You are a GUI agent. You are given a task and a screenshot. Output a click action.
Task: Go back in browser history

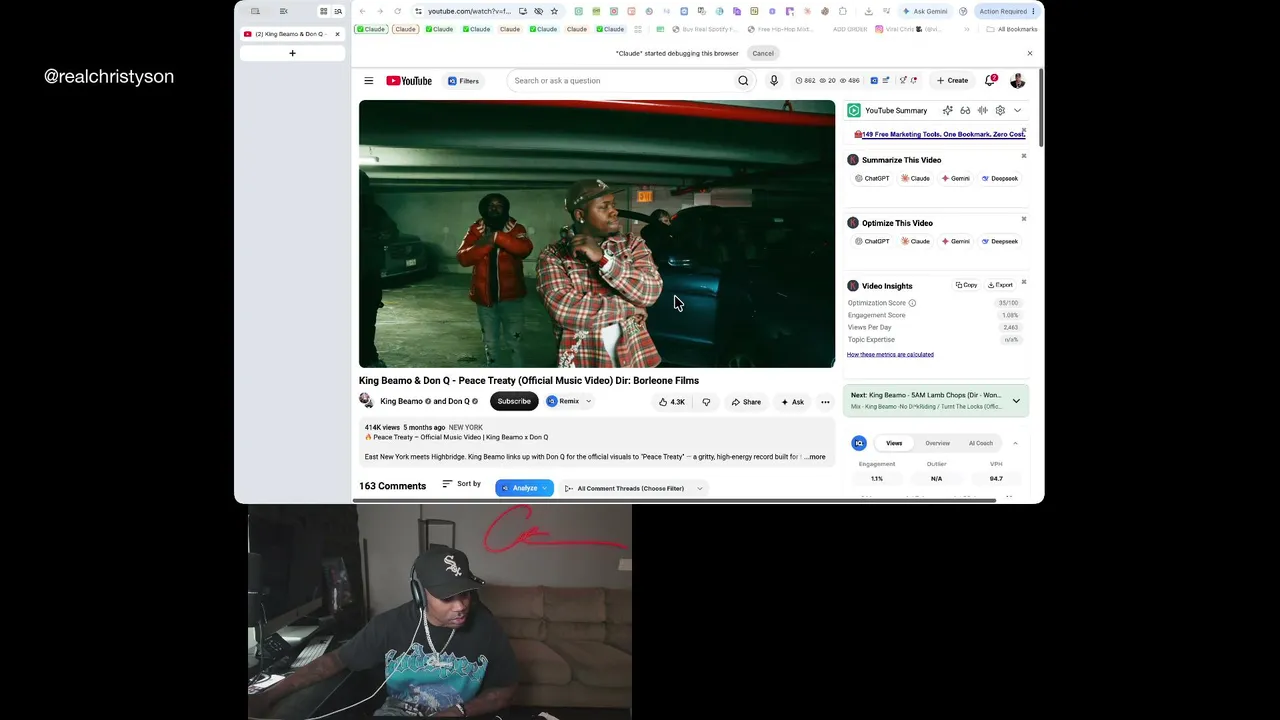tap(362, 11)
